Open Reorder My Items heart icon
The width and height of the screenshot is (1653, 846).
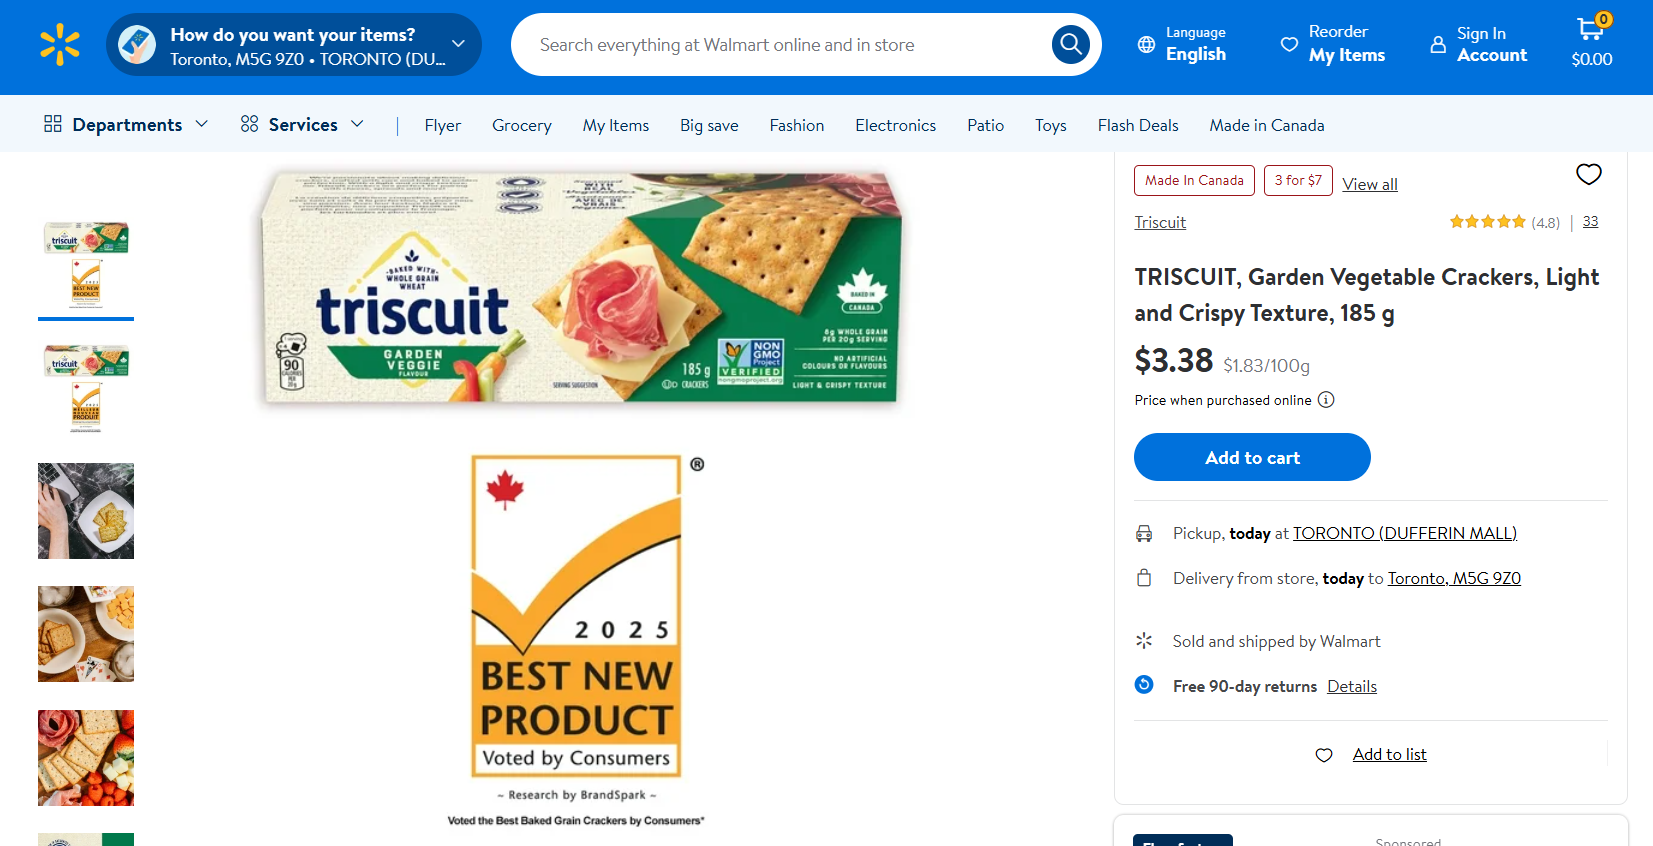(1289, 44)
